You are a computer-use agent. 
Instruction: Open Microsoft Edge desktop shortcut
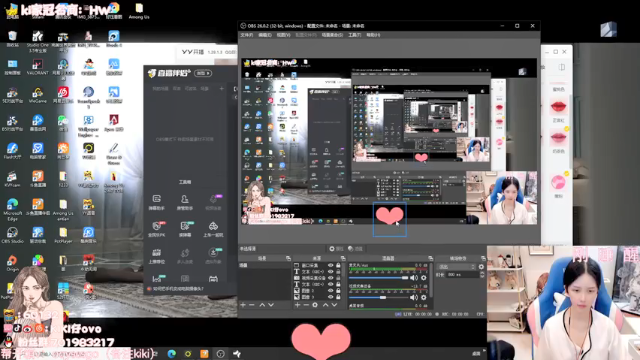pyautogui.click(x=12, y=209)
